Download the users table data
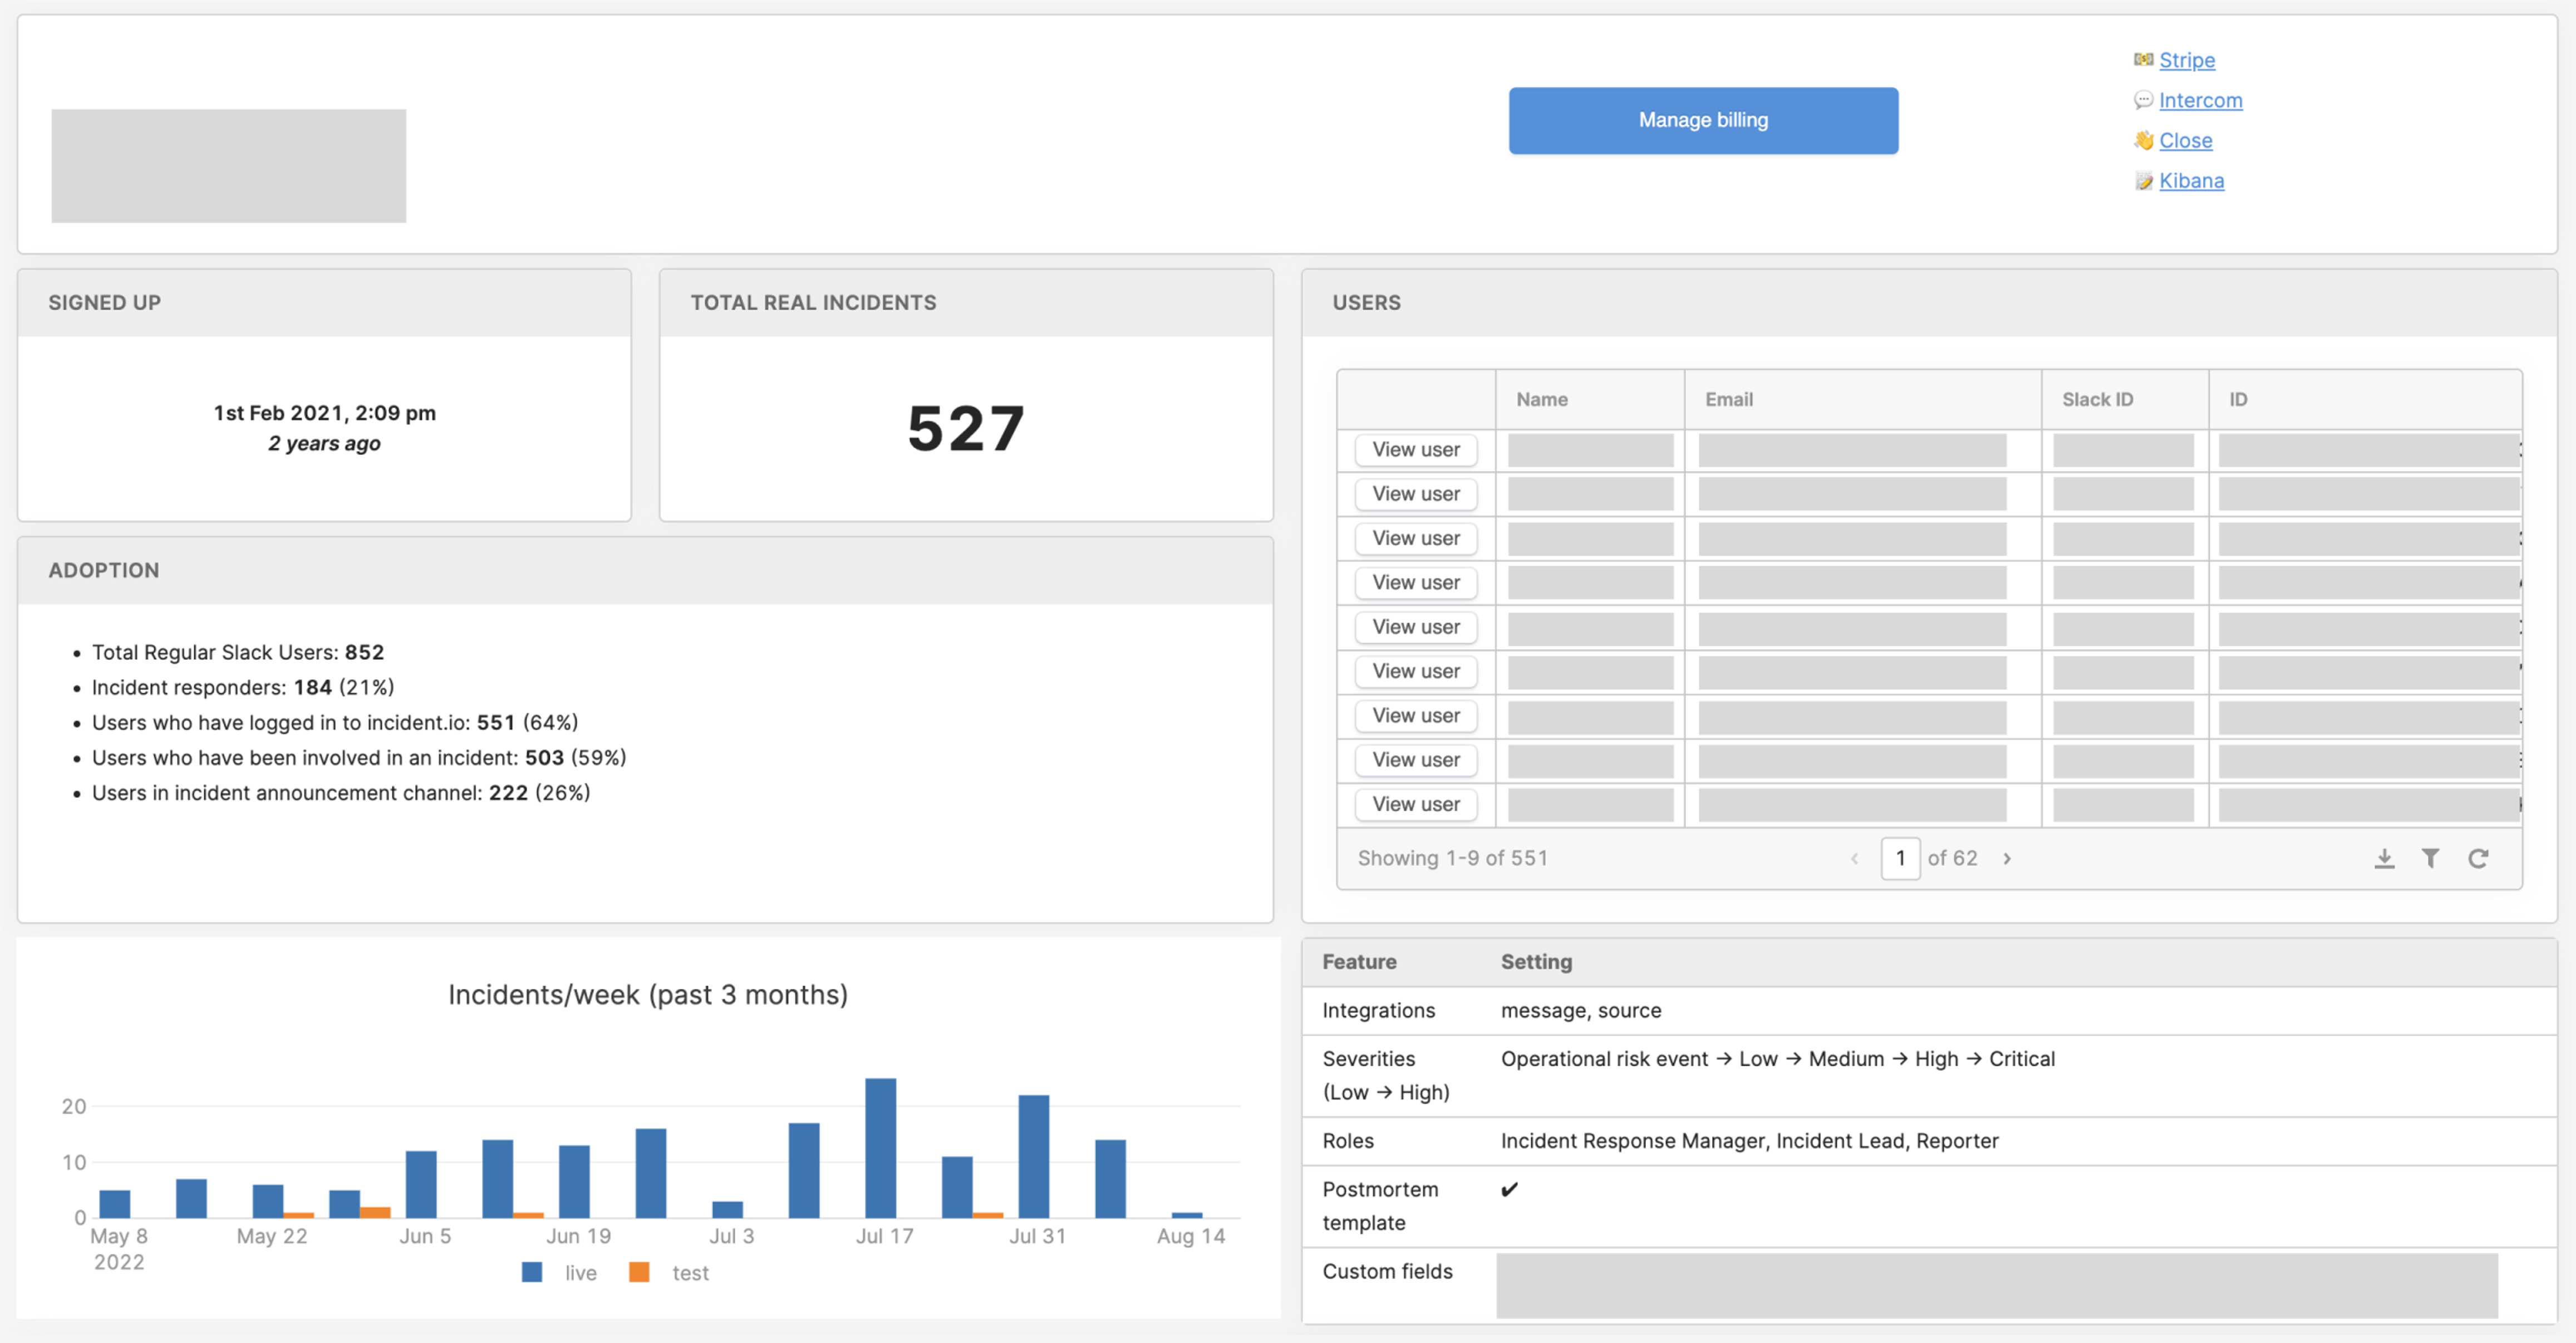 pos(2384,858)
